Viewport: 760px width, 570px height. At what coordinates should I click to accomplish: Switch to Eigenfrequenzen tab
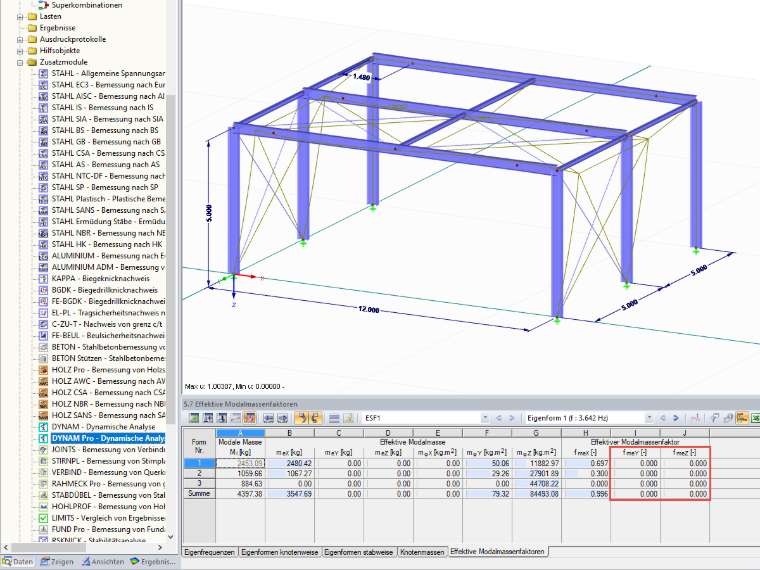click(x=209, y=552)
